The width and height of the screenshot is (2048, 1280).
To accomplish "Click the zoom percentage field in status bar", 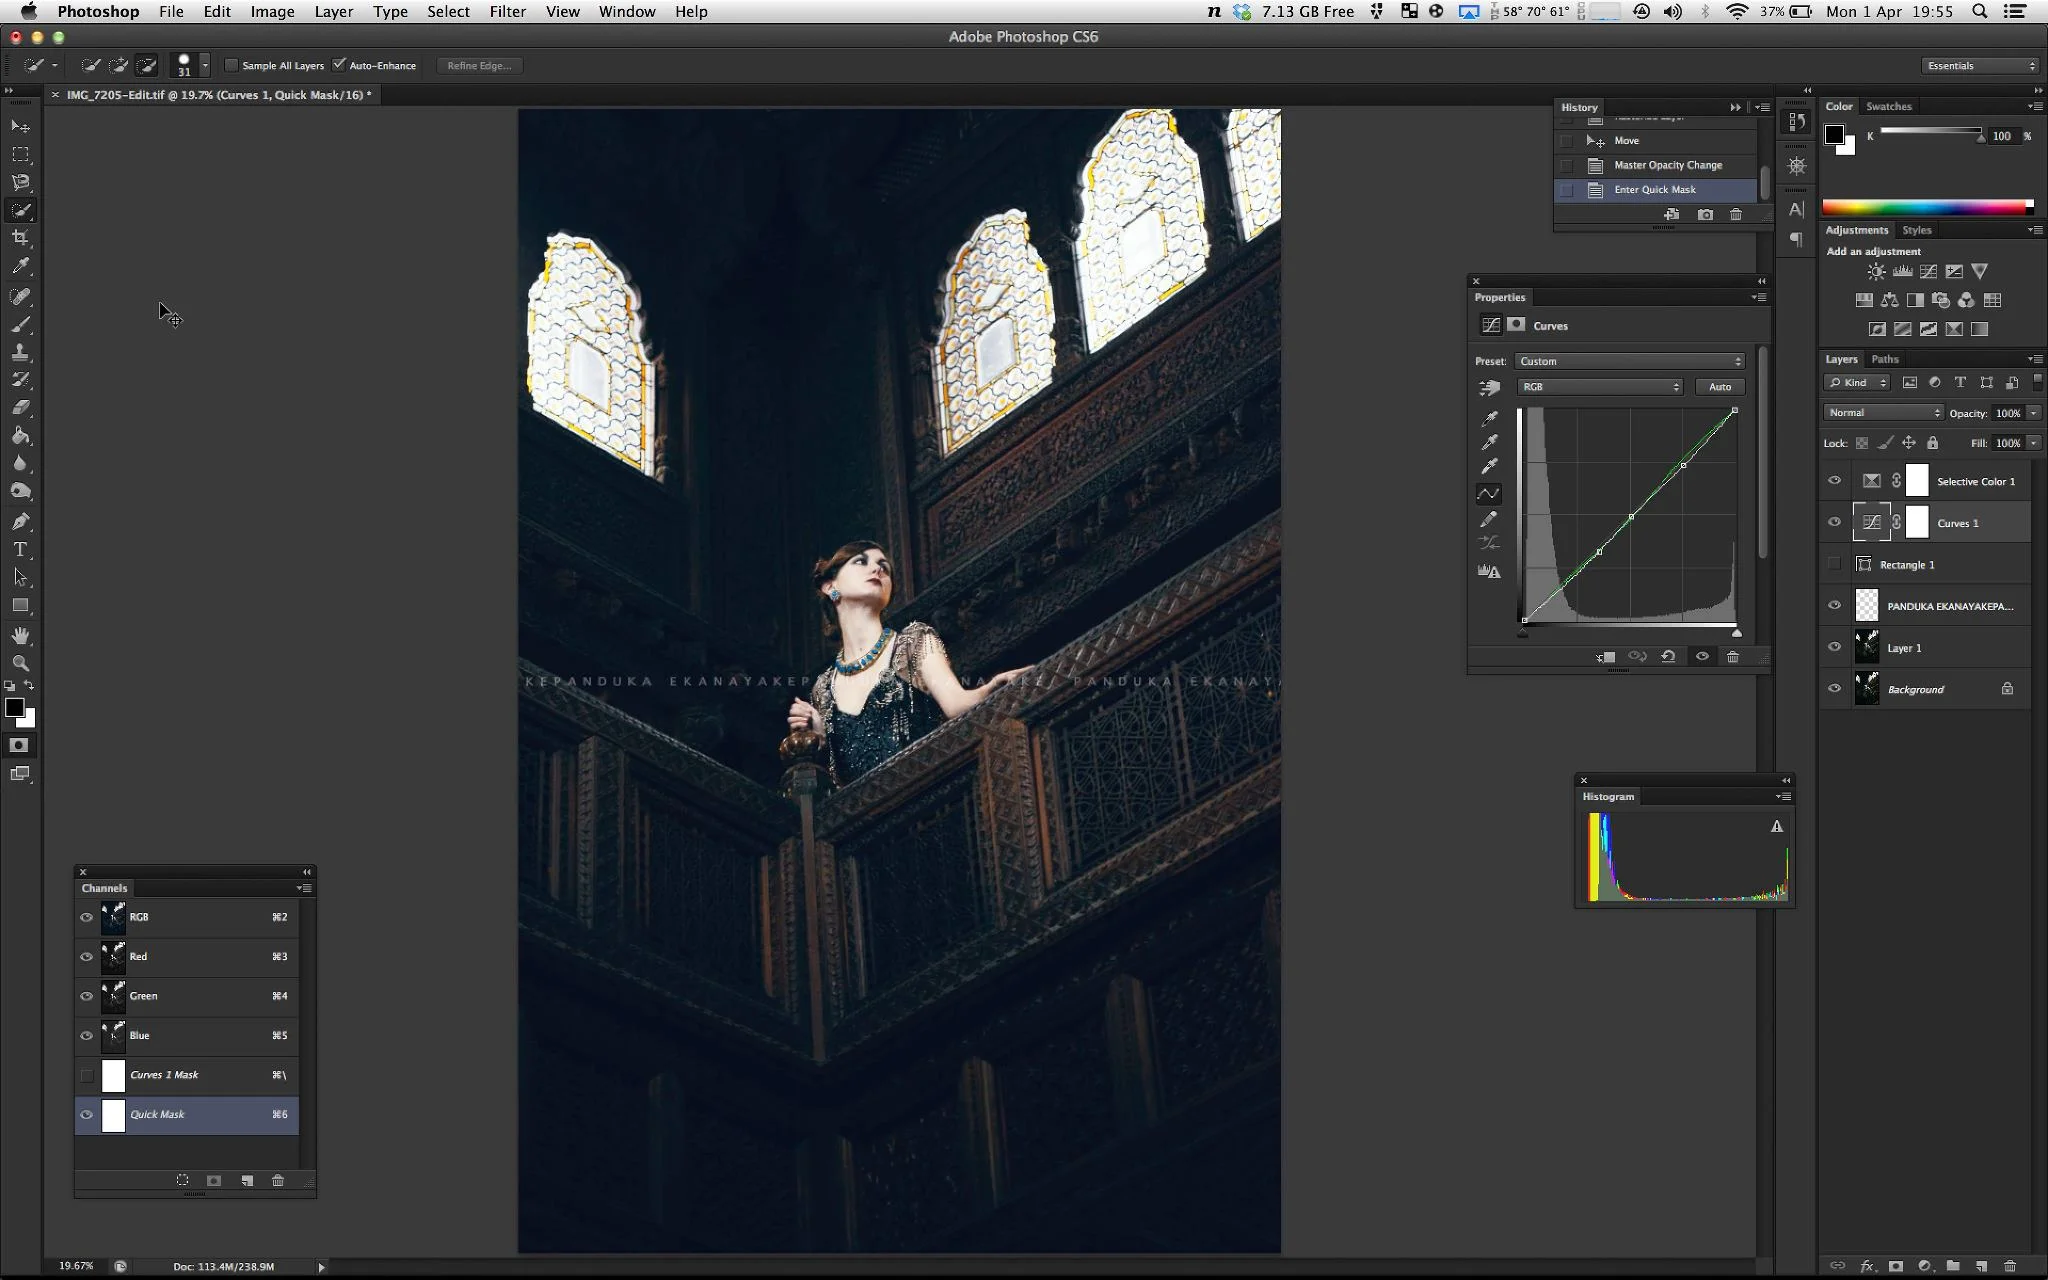I will coord(76,1266).
